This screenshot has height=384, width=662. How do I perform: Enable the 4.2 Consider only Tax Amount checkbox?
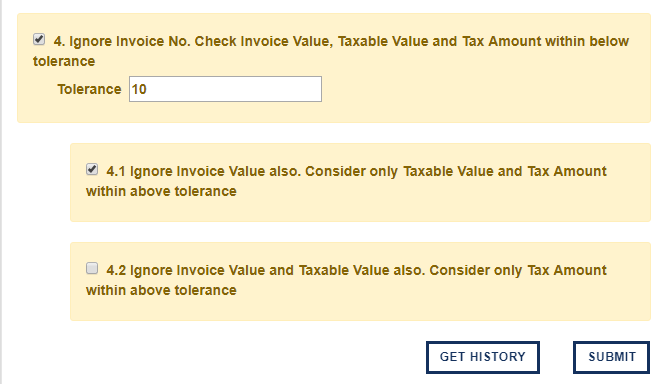tap(92, 268)
